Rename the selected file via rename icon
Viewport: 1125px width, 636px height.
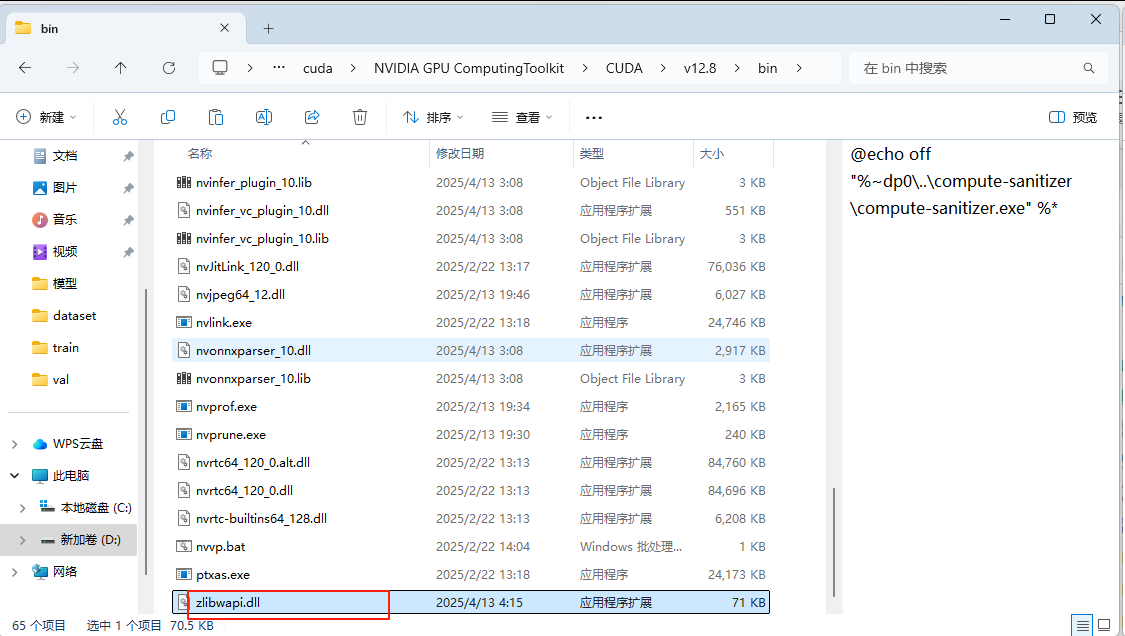264,117
